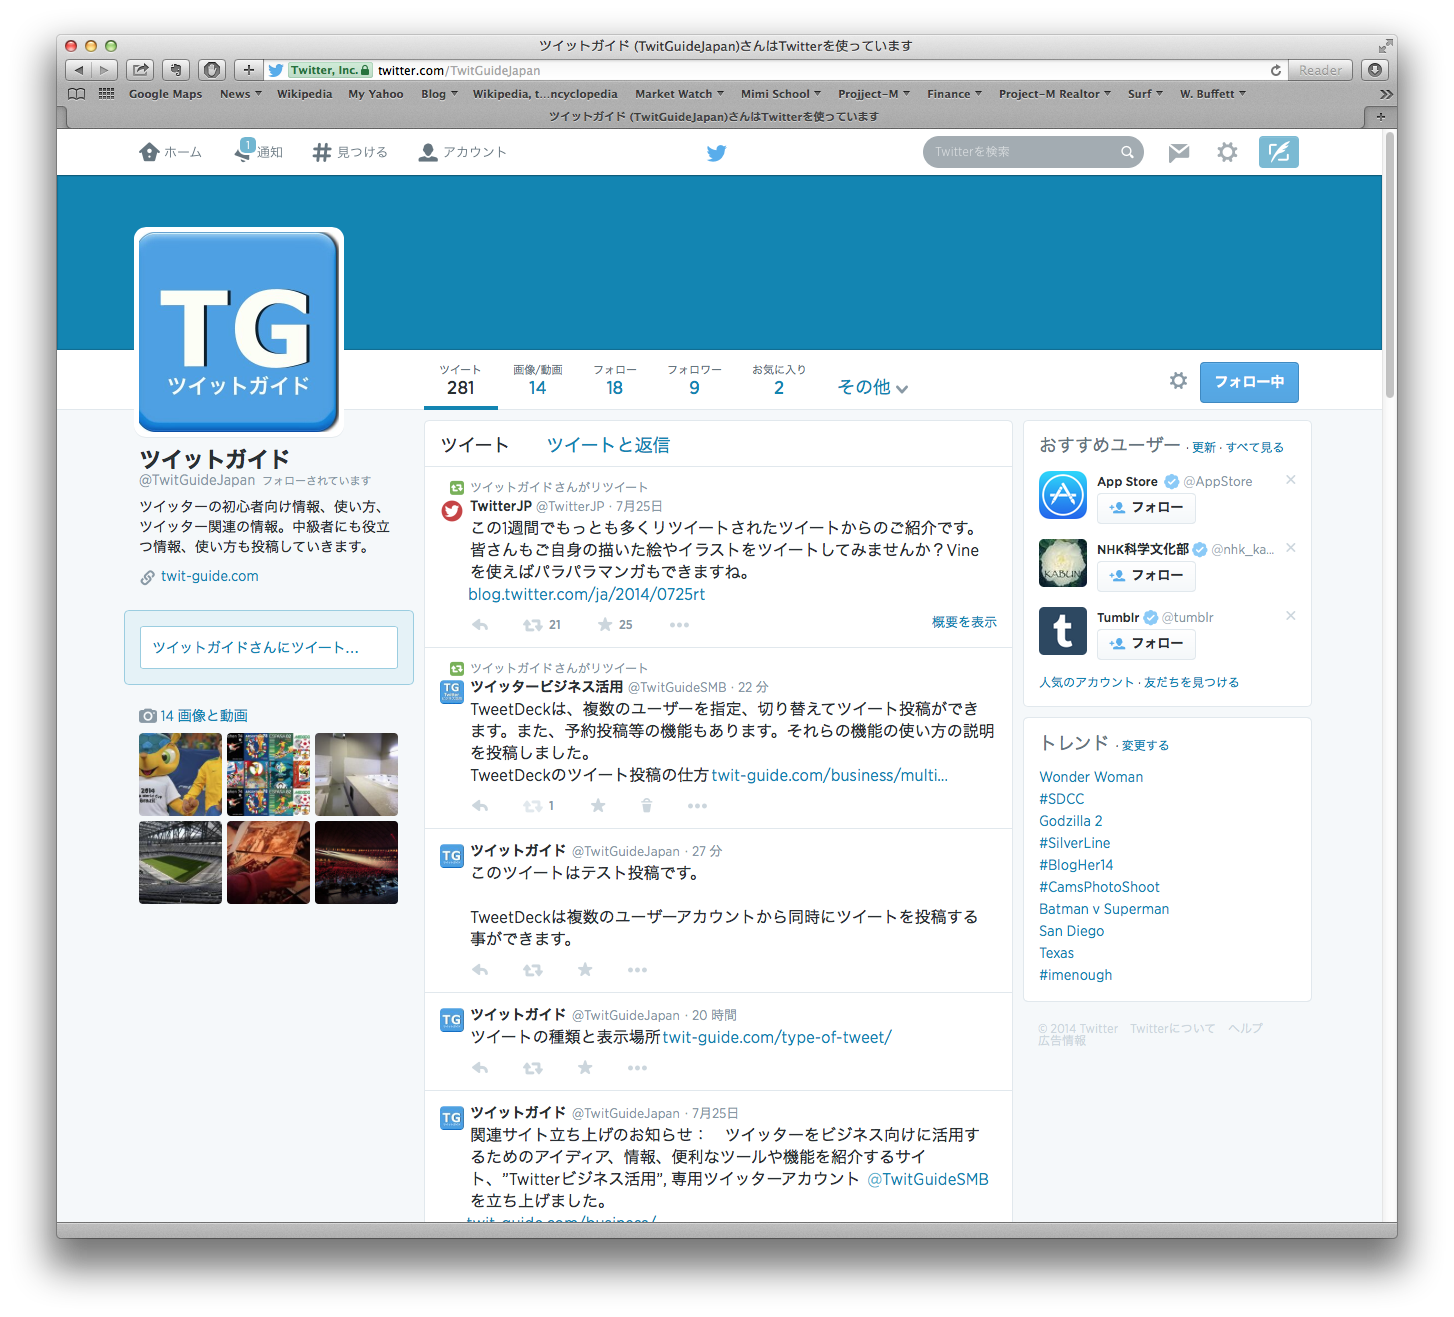Open the Surf bookmarks dropdown
Image resolution: width=1454 pixels, height=1317 pixels.
[x=1145, y=94]
